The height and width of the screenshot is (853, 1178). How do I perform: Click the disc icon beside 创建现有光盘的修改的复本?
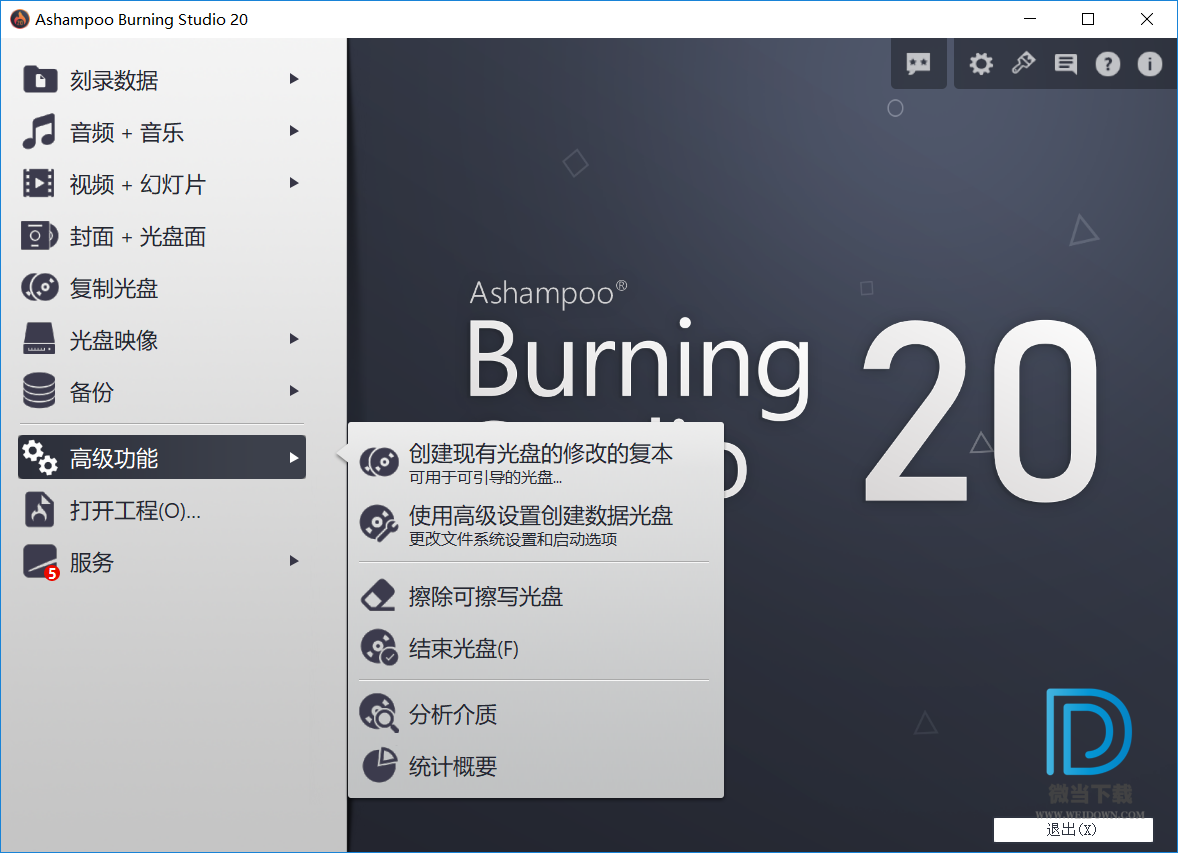(x=379, y=461)
